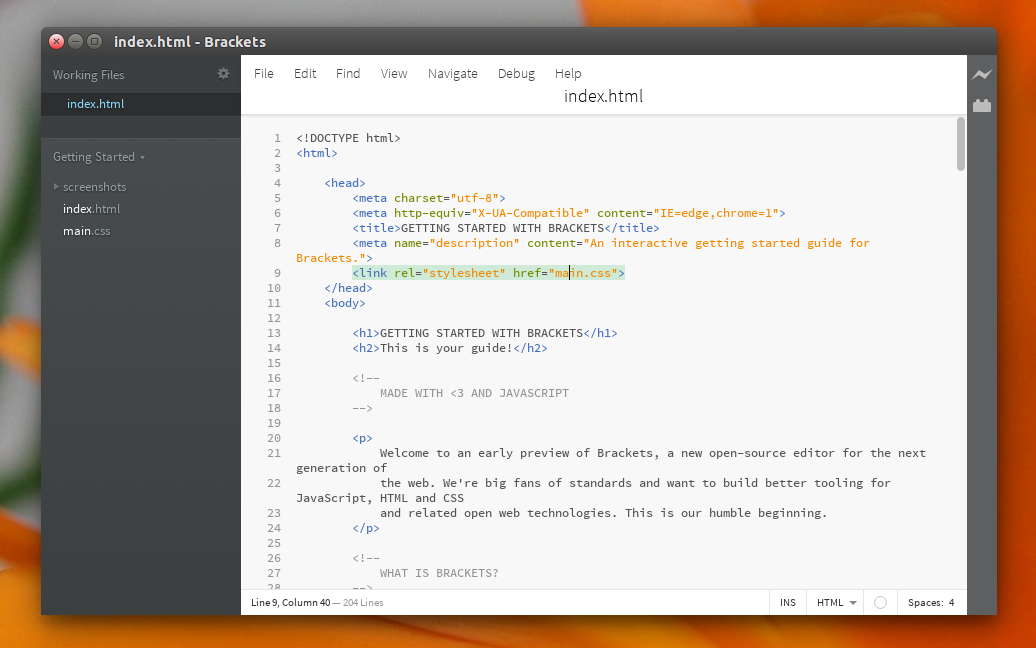Image resolution: width=1036 pixels, height=648 pixels.
Task: Open the Navigate menu
Action: coord(452,73)
